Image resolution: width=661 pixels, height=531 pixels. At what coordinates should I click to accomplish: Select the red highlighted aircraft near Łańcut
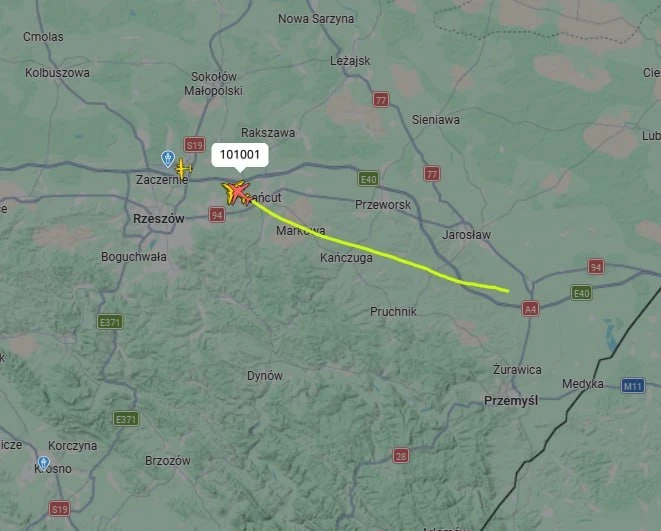click(x=239, y=193)
